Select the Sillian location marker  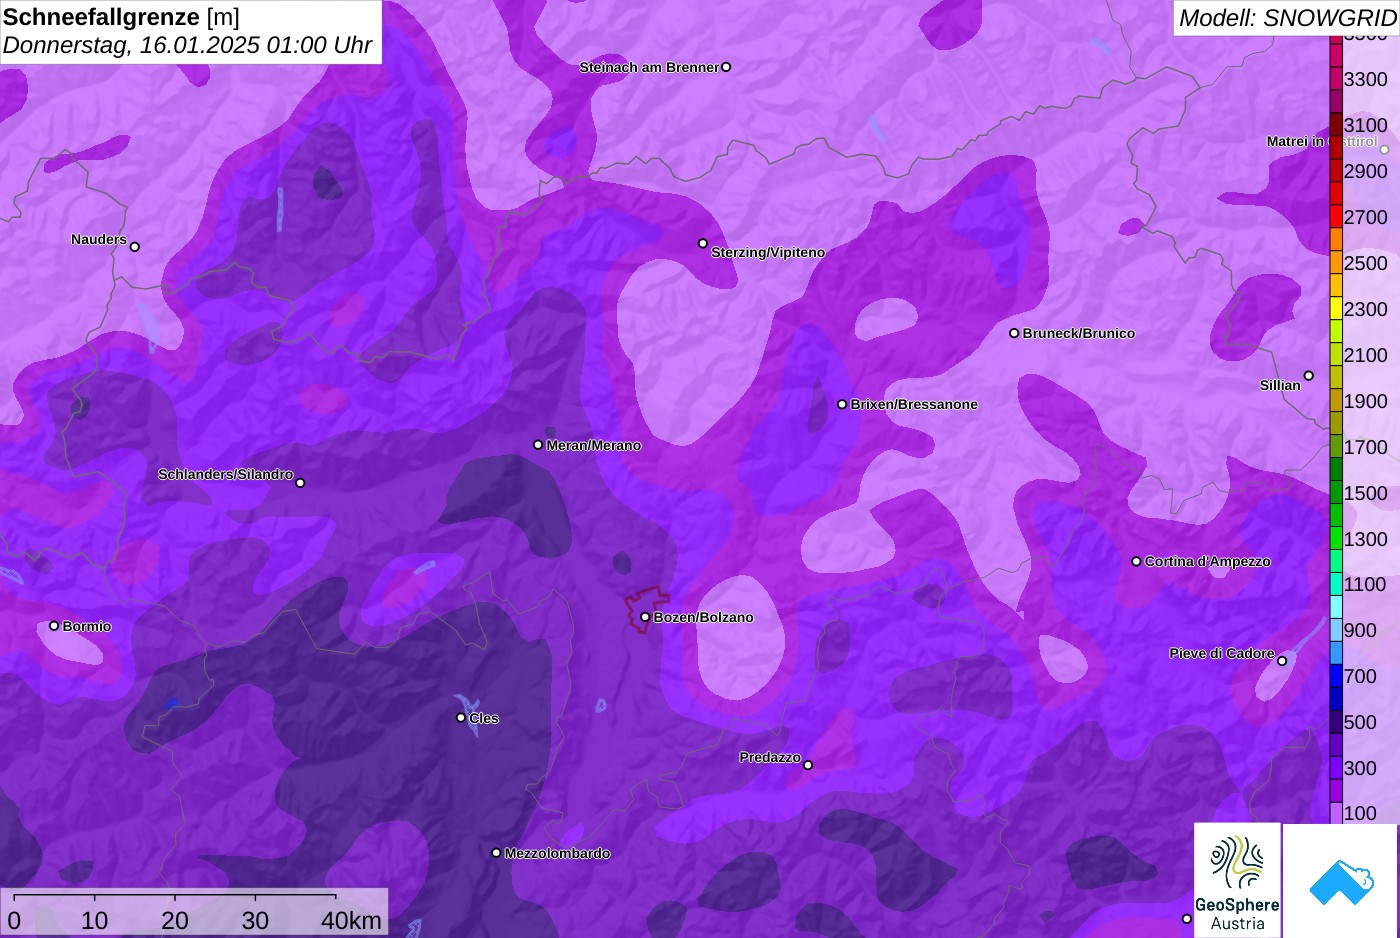tap(1308, 376)
